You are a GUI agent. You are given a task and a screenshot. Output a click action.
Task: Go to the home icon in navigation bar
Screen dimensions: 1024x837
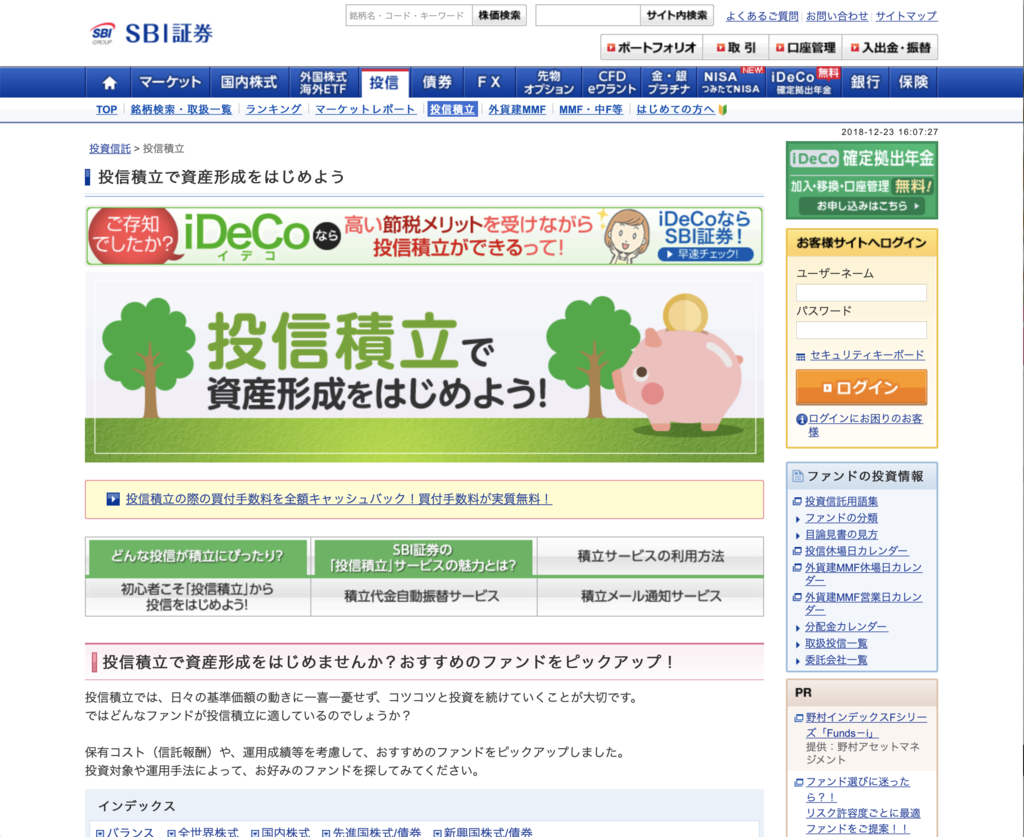pyautogui.click(x=110, y=82)
